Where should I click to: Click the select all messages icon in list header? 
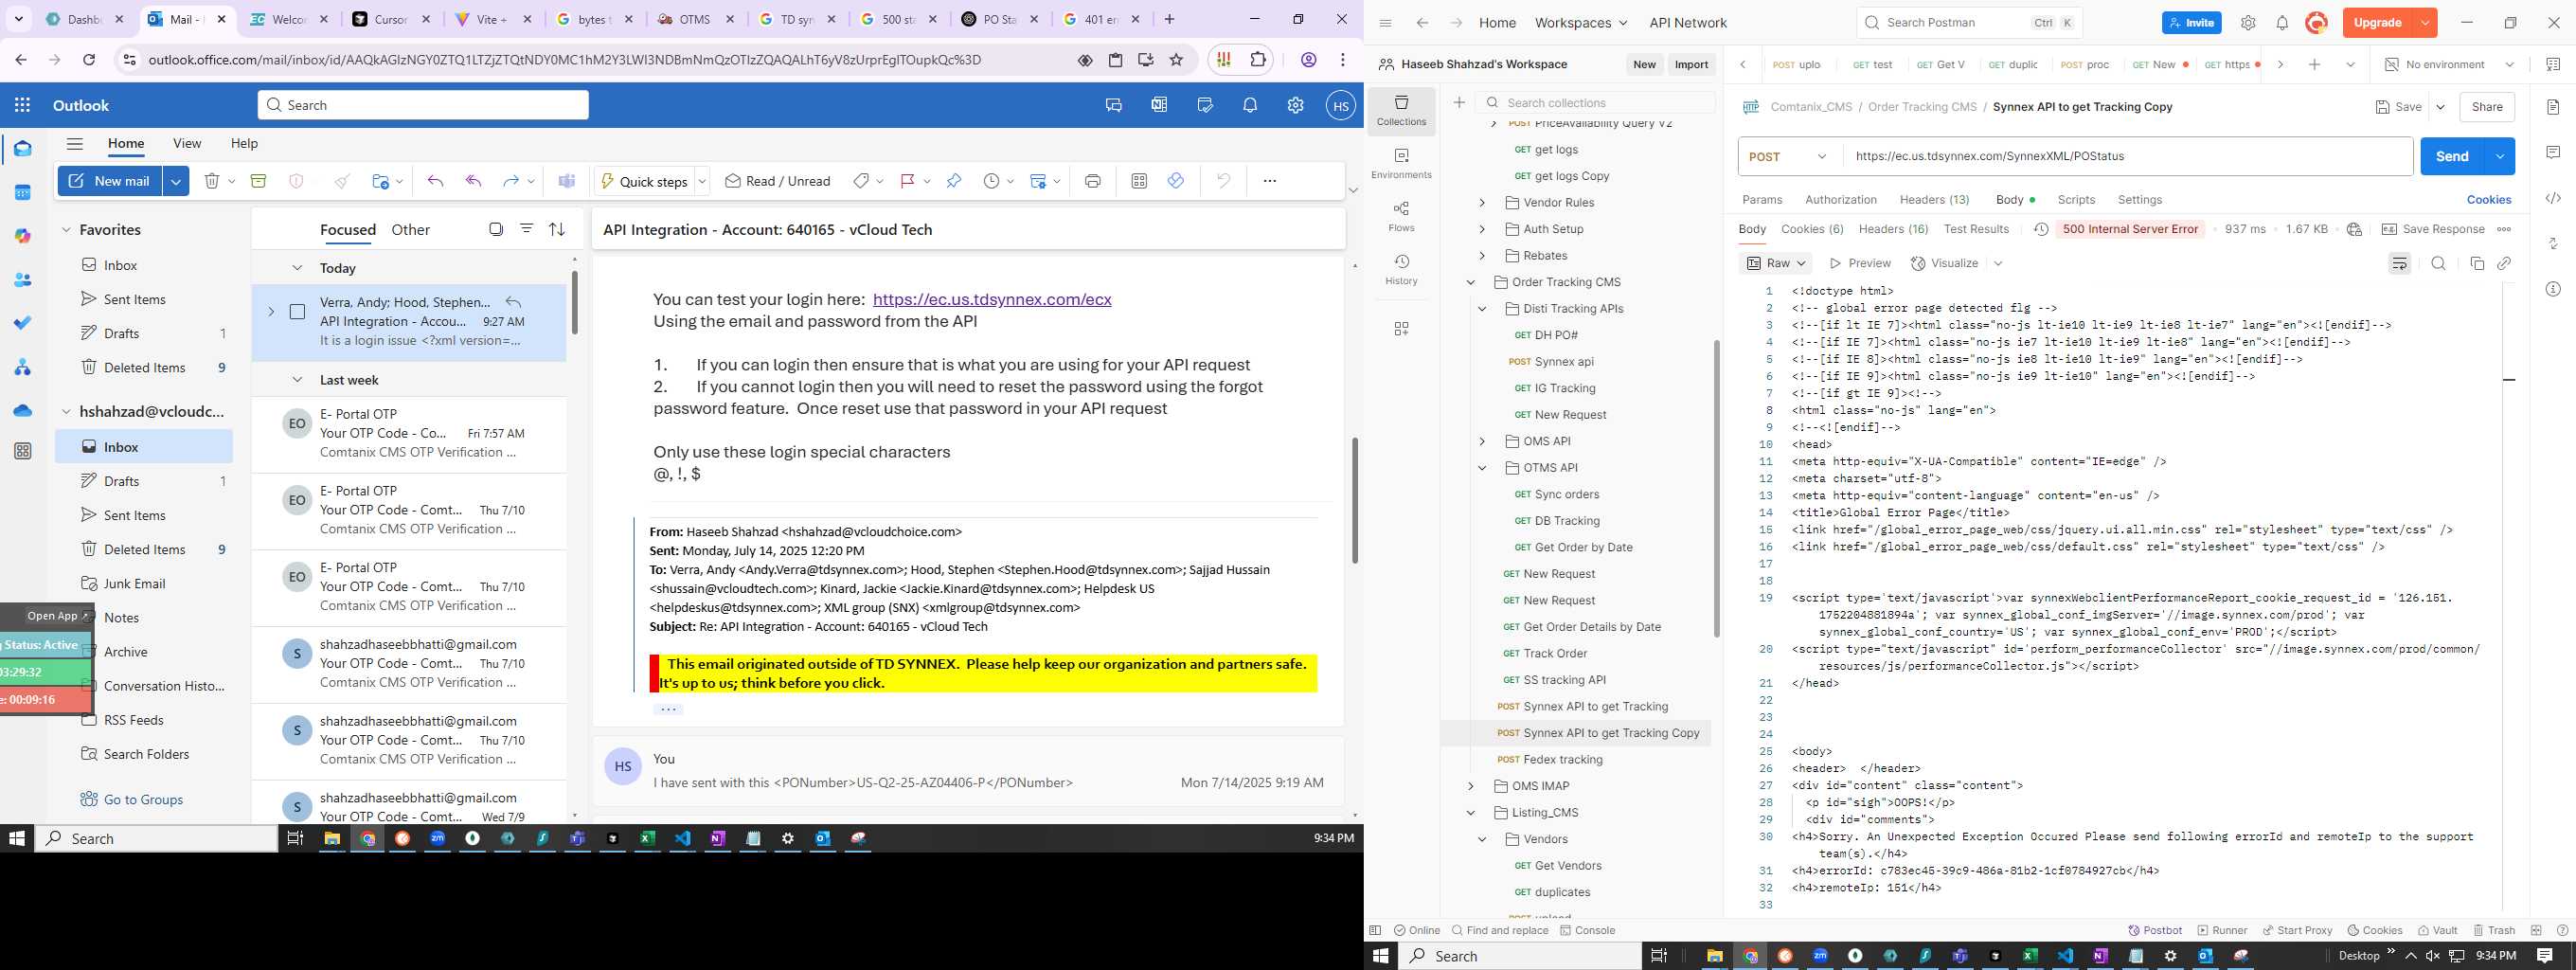(496, 229)
